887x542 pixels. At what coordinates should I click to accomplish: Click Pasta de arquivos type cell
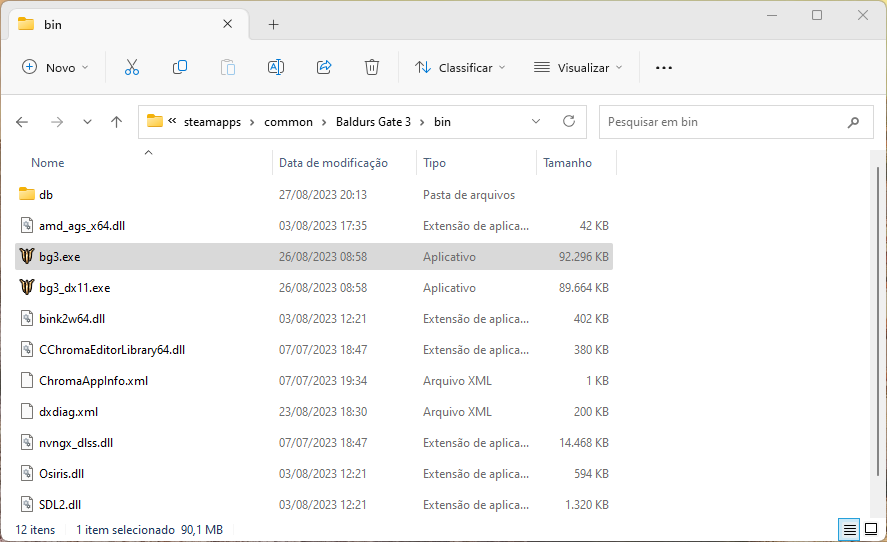(469, 195)
